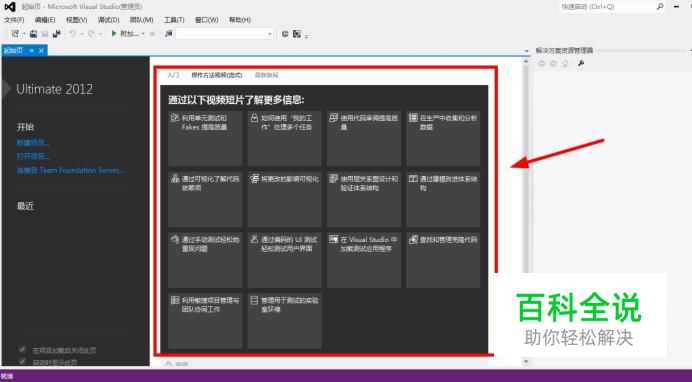Image resolution: width=692 pixels, height=382 pixels.
Task: Click the Solution Explorer Back icon
Action: point(542,64)
